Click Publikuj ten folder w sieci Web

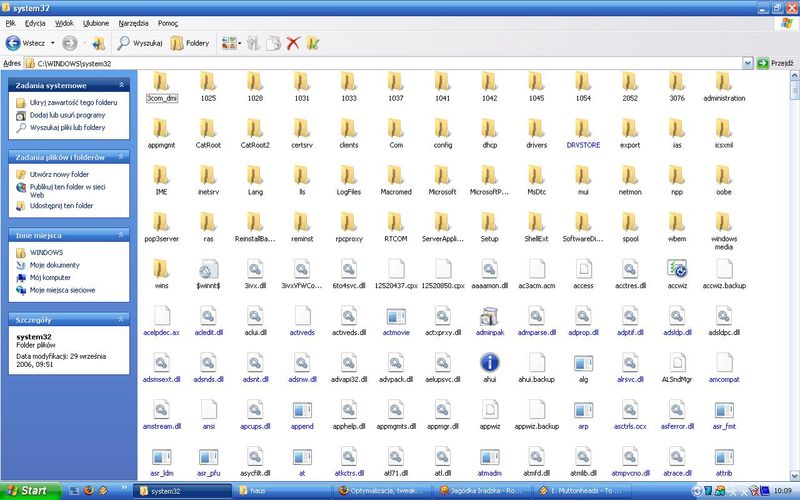coord(67,191)
